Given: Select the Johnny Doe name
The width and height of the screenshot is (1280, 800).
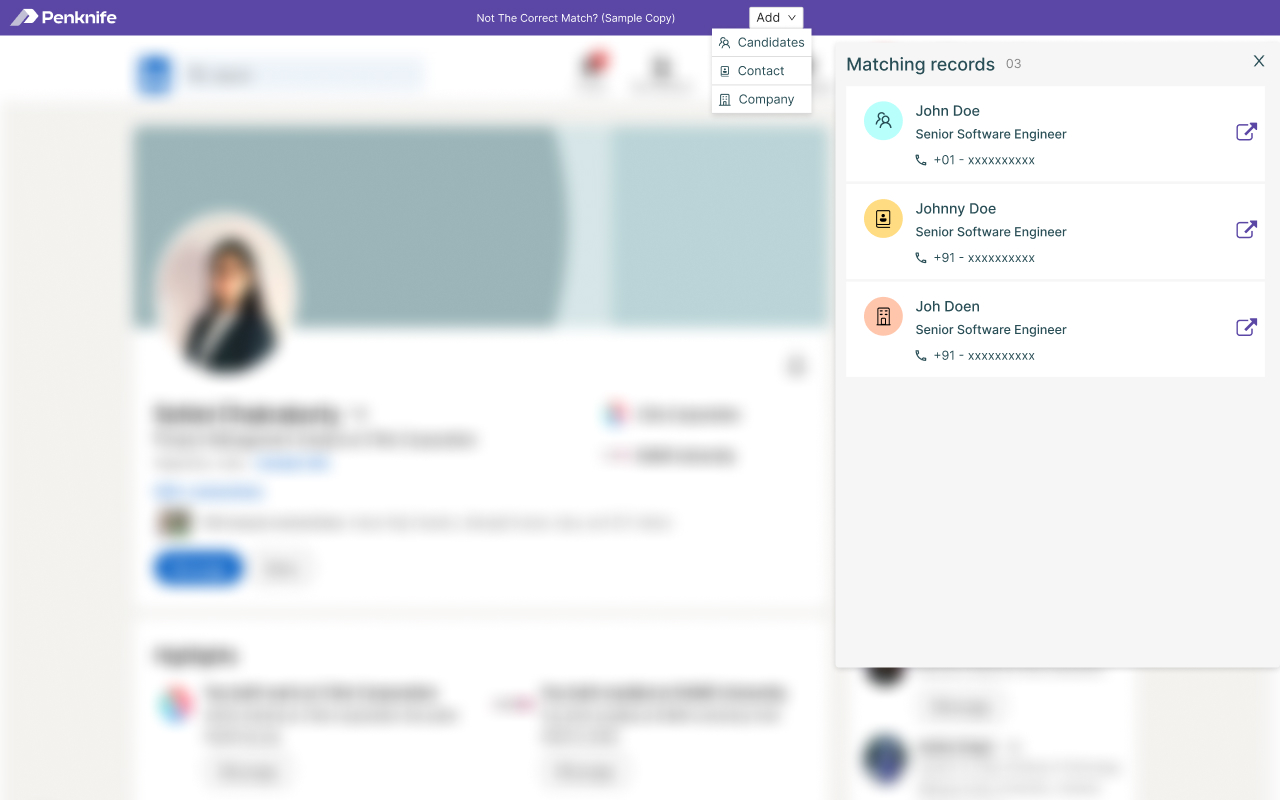Looking at the screenshot, I should click(x=956, y=209).
